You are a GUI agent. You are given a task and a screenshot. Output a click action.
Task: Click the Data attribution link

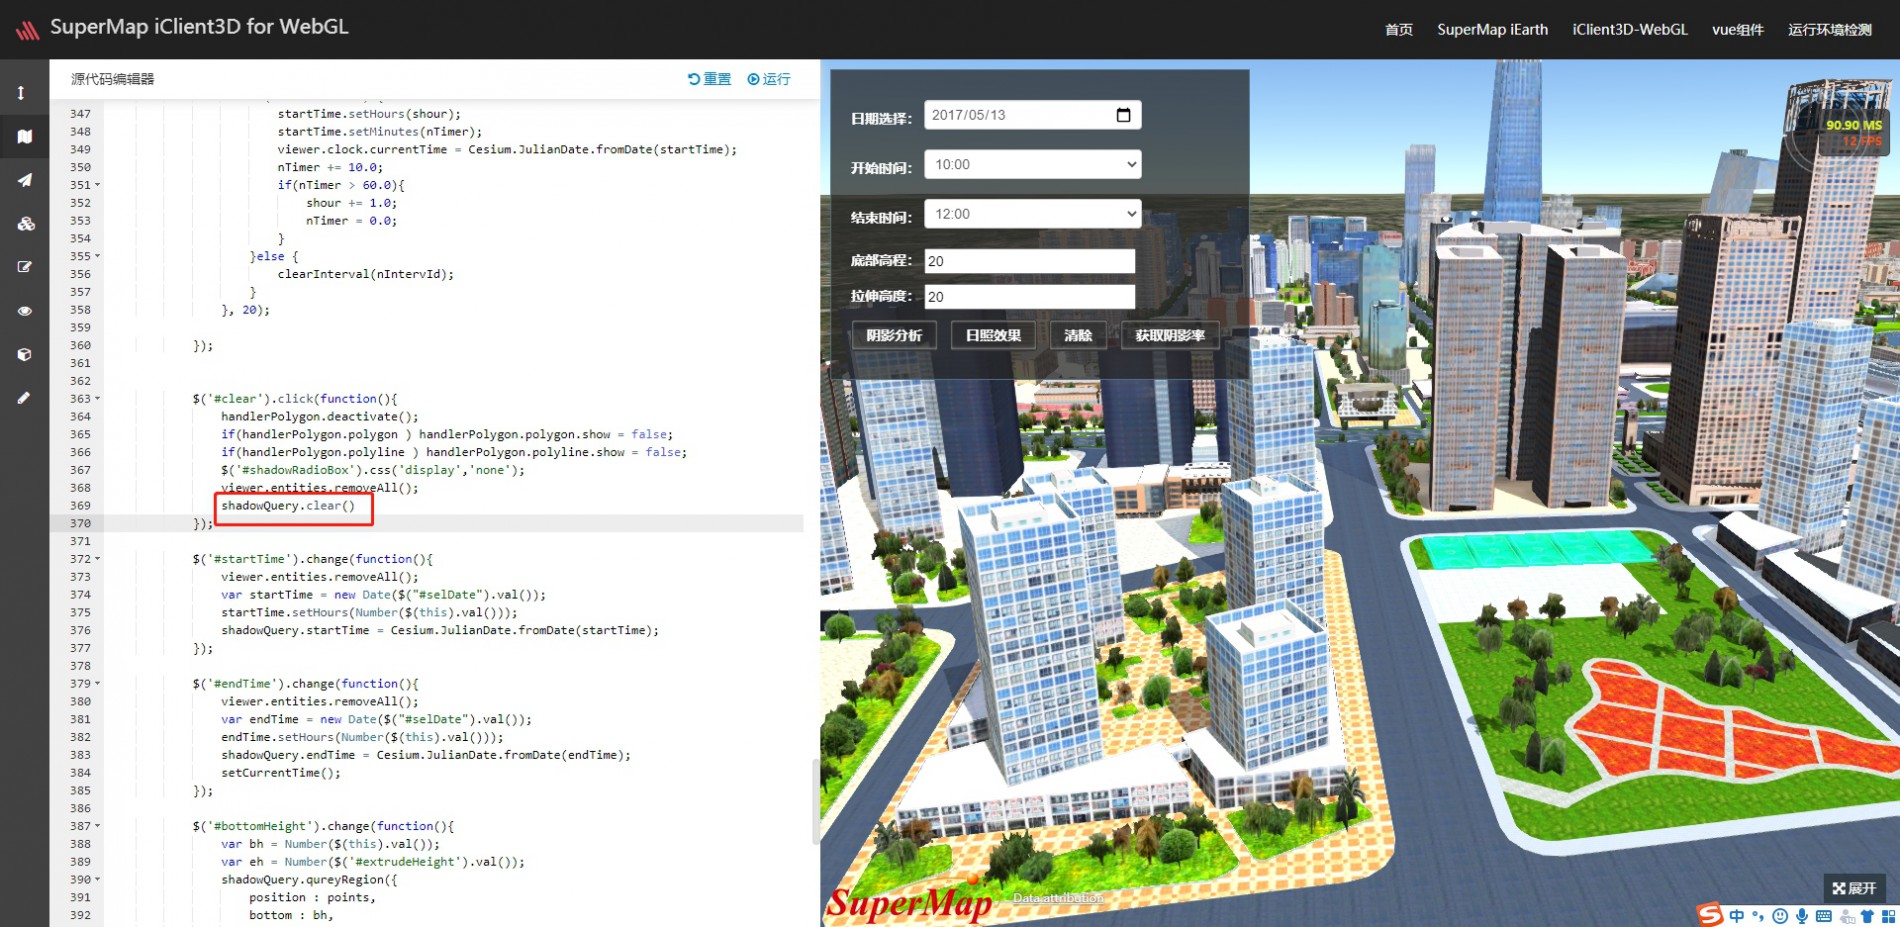point(1058,898)
